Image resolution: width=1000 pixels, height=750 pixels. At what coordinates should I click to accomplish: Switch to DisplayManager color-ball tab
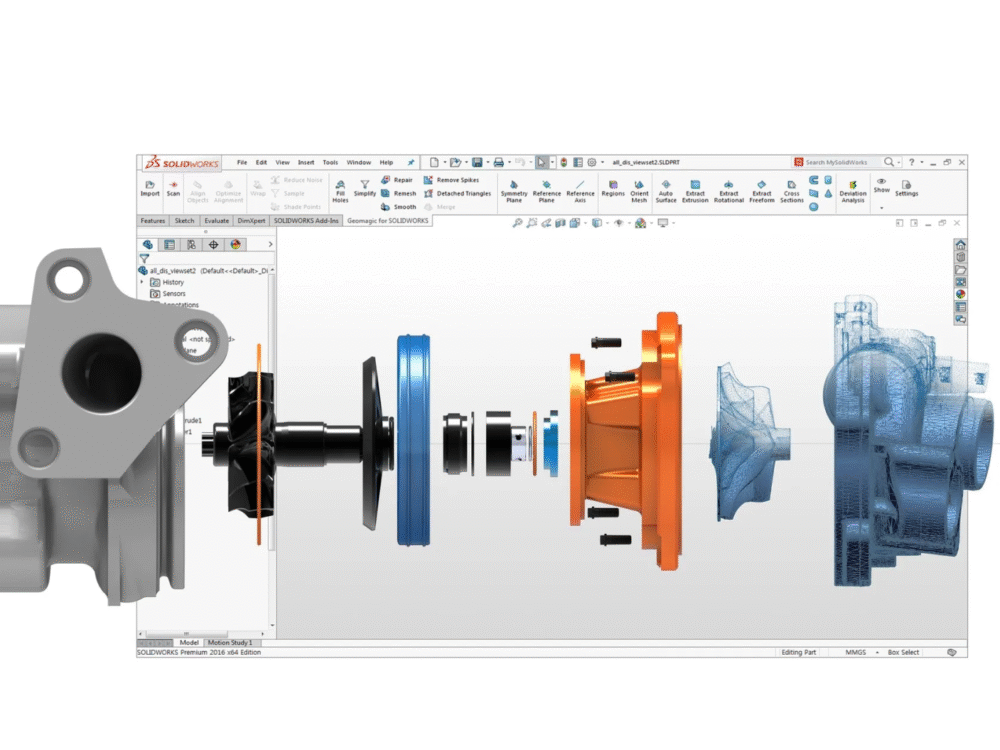pos(235,244)
